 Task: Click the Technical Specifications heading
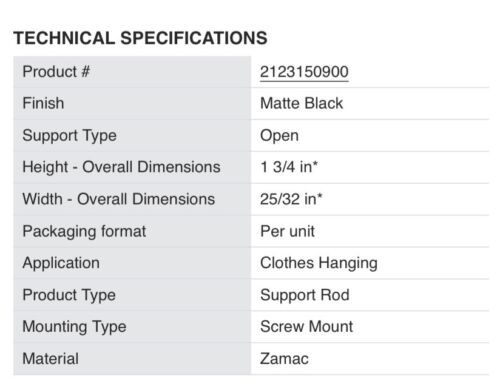140,38
